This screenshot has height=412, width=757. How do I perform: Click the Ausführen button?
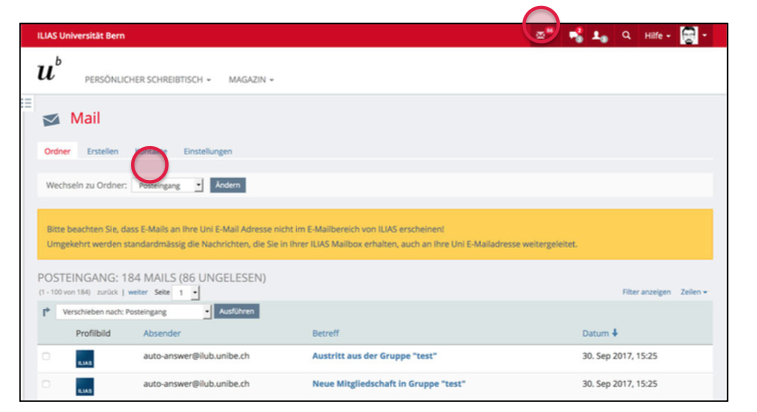click(236, 311)
